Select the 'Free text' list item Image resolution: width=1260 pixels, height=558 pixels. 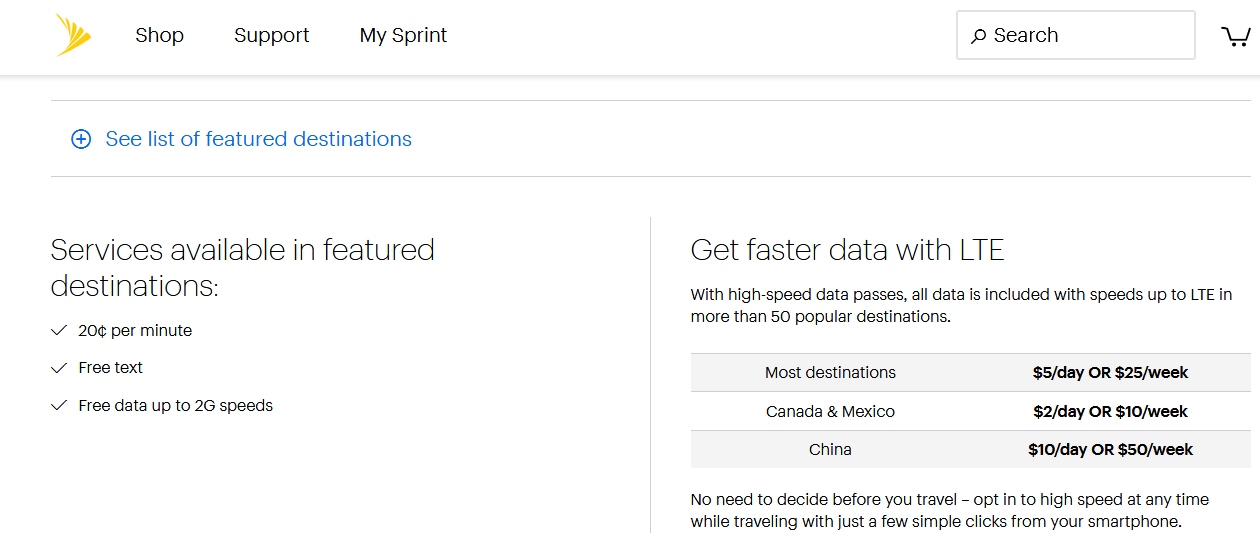click(x=111, y=368)
